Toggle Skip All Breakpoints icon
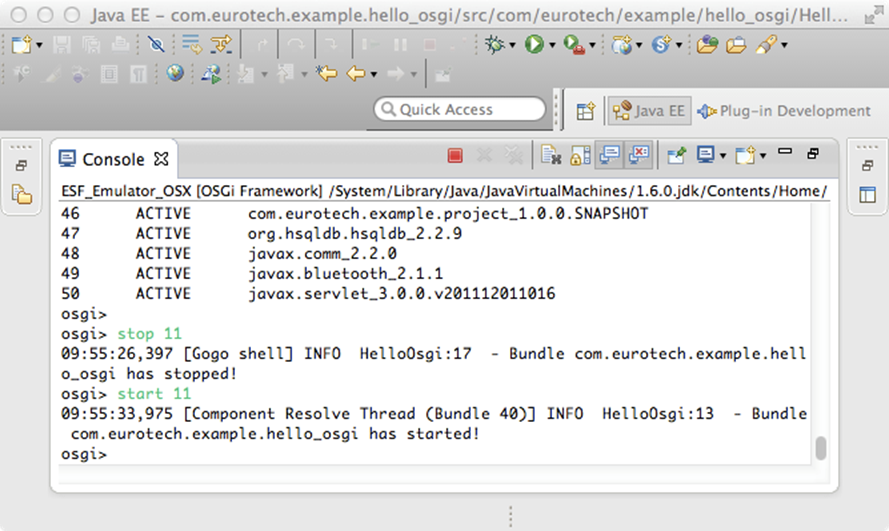The width and height of the screenshot is (889, 531). pyautogui.click(x=156, y=44)
